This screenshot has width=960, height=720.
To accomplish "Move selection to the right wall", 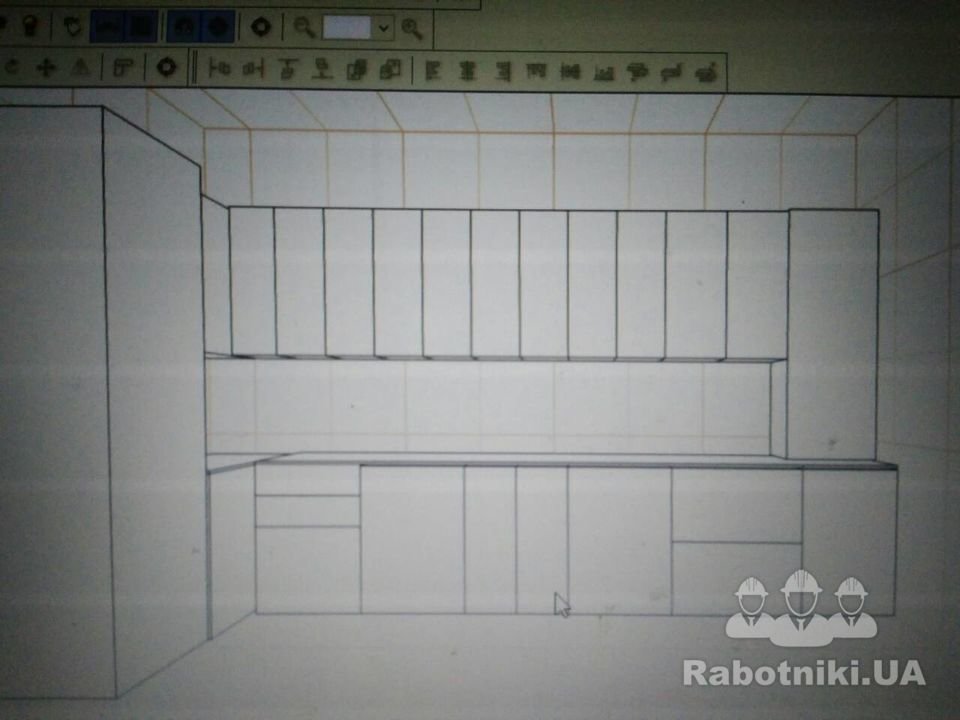I will coord(253,69).
